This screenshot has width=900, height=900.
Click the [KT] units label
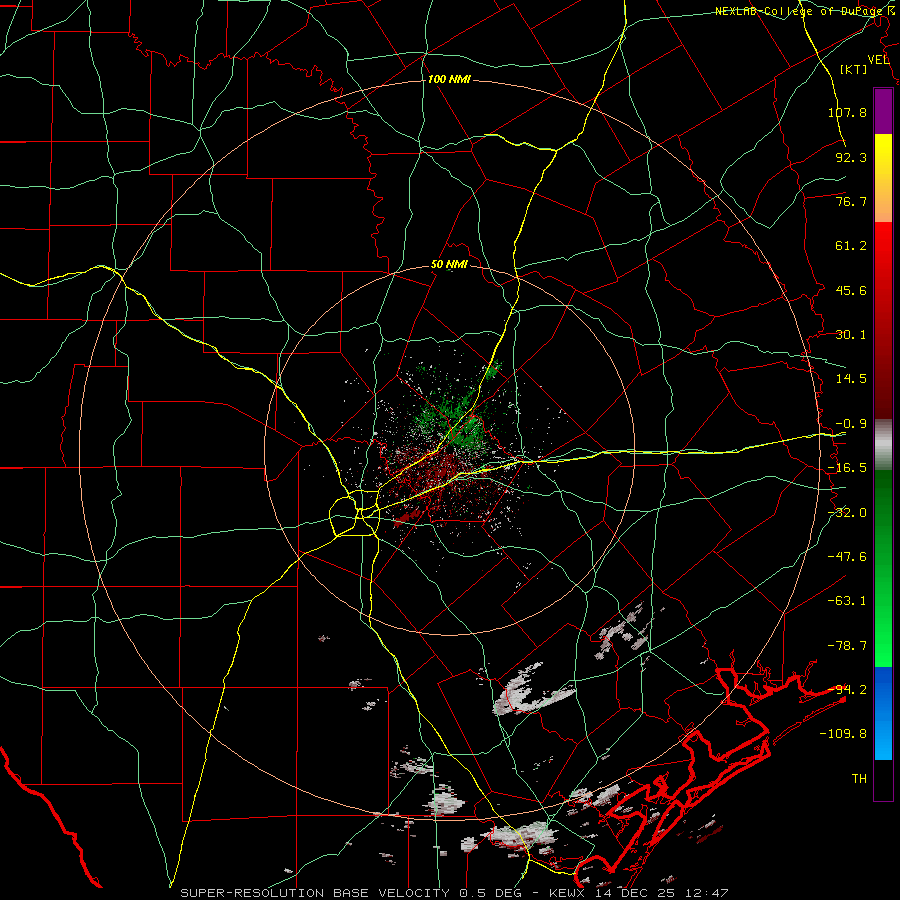tap(854, 70)
